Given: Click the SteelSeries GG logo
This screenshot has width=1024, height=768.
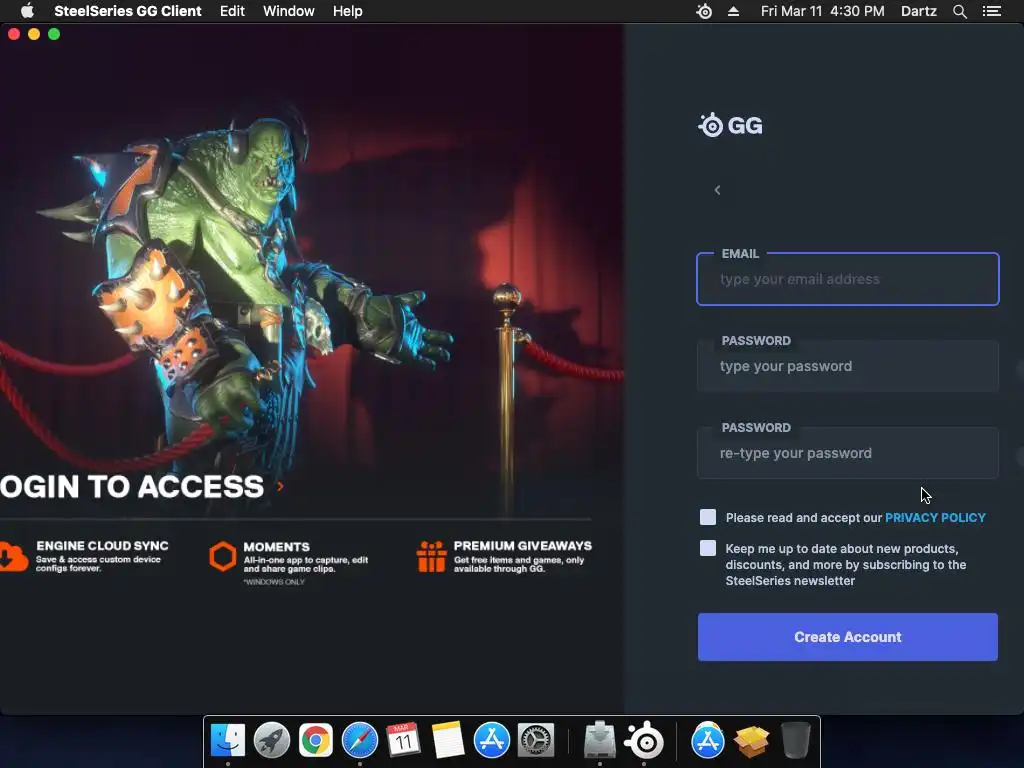Looking at the screenshot, I should tap(730, 125).
